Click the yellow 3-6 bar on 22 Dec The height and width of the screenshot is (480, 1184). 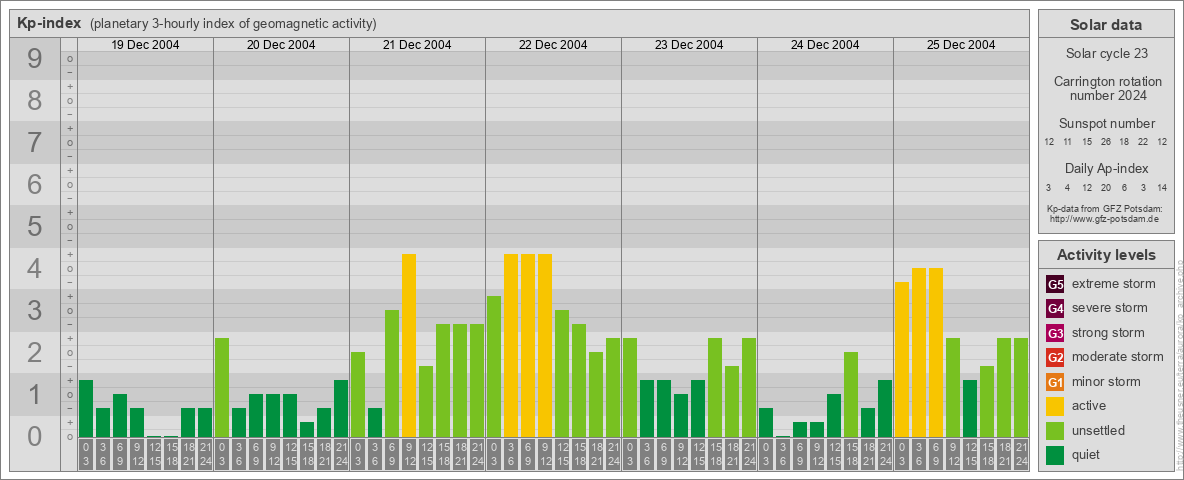[x=510, y=346]
